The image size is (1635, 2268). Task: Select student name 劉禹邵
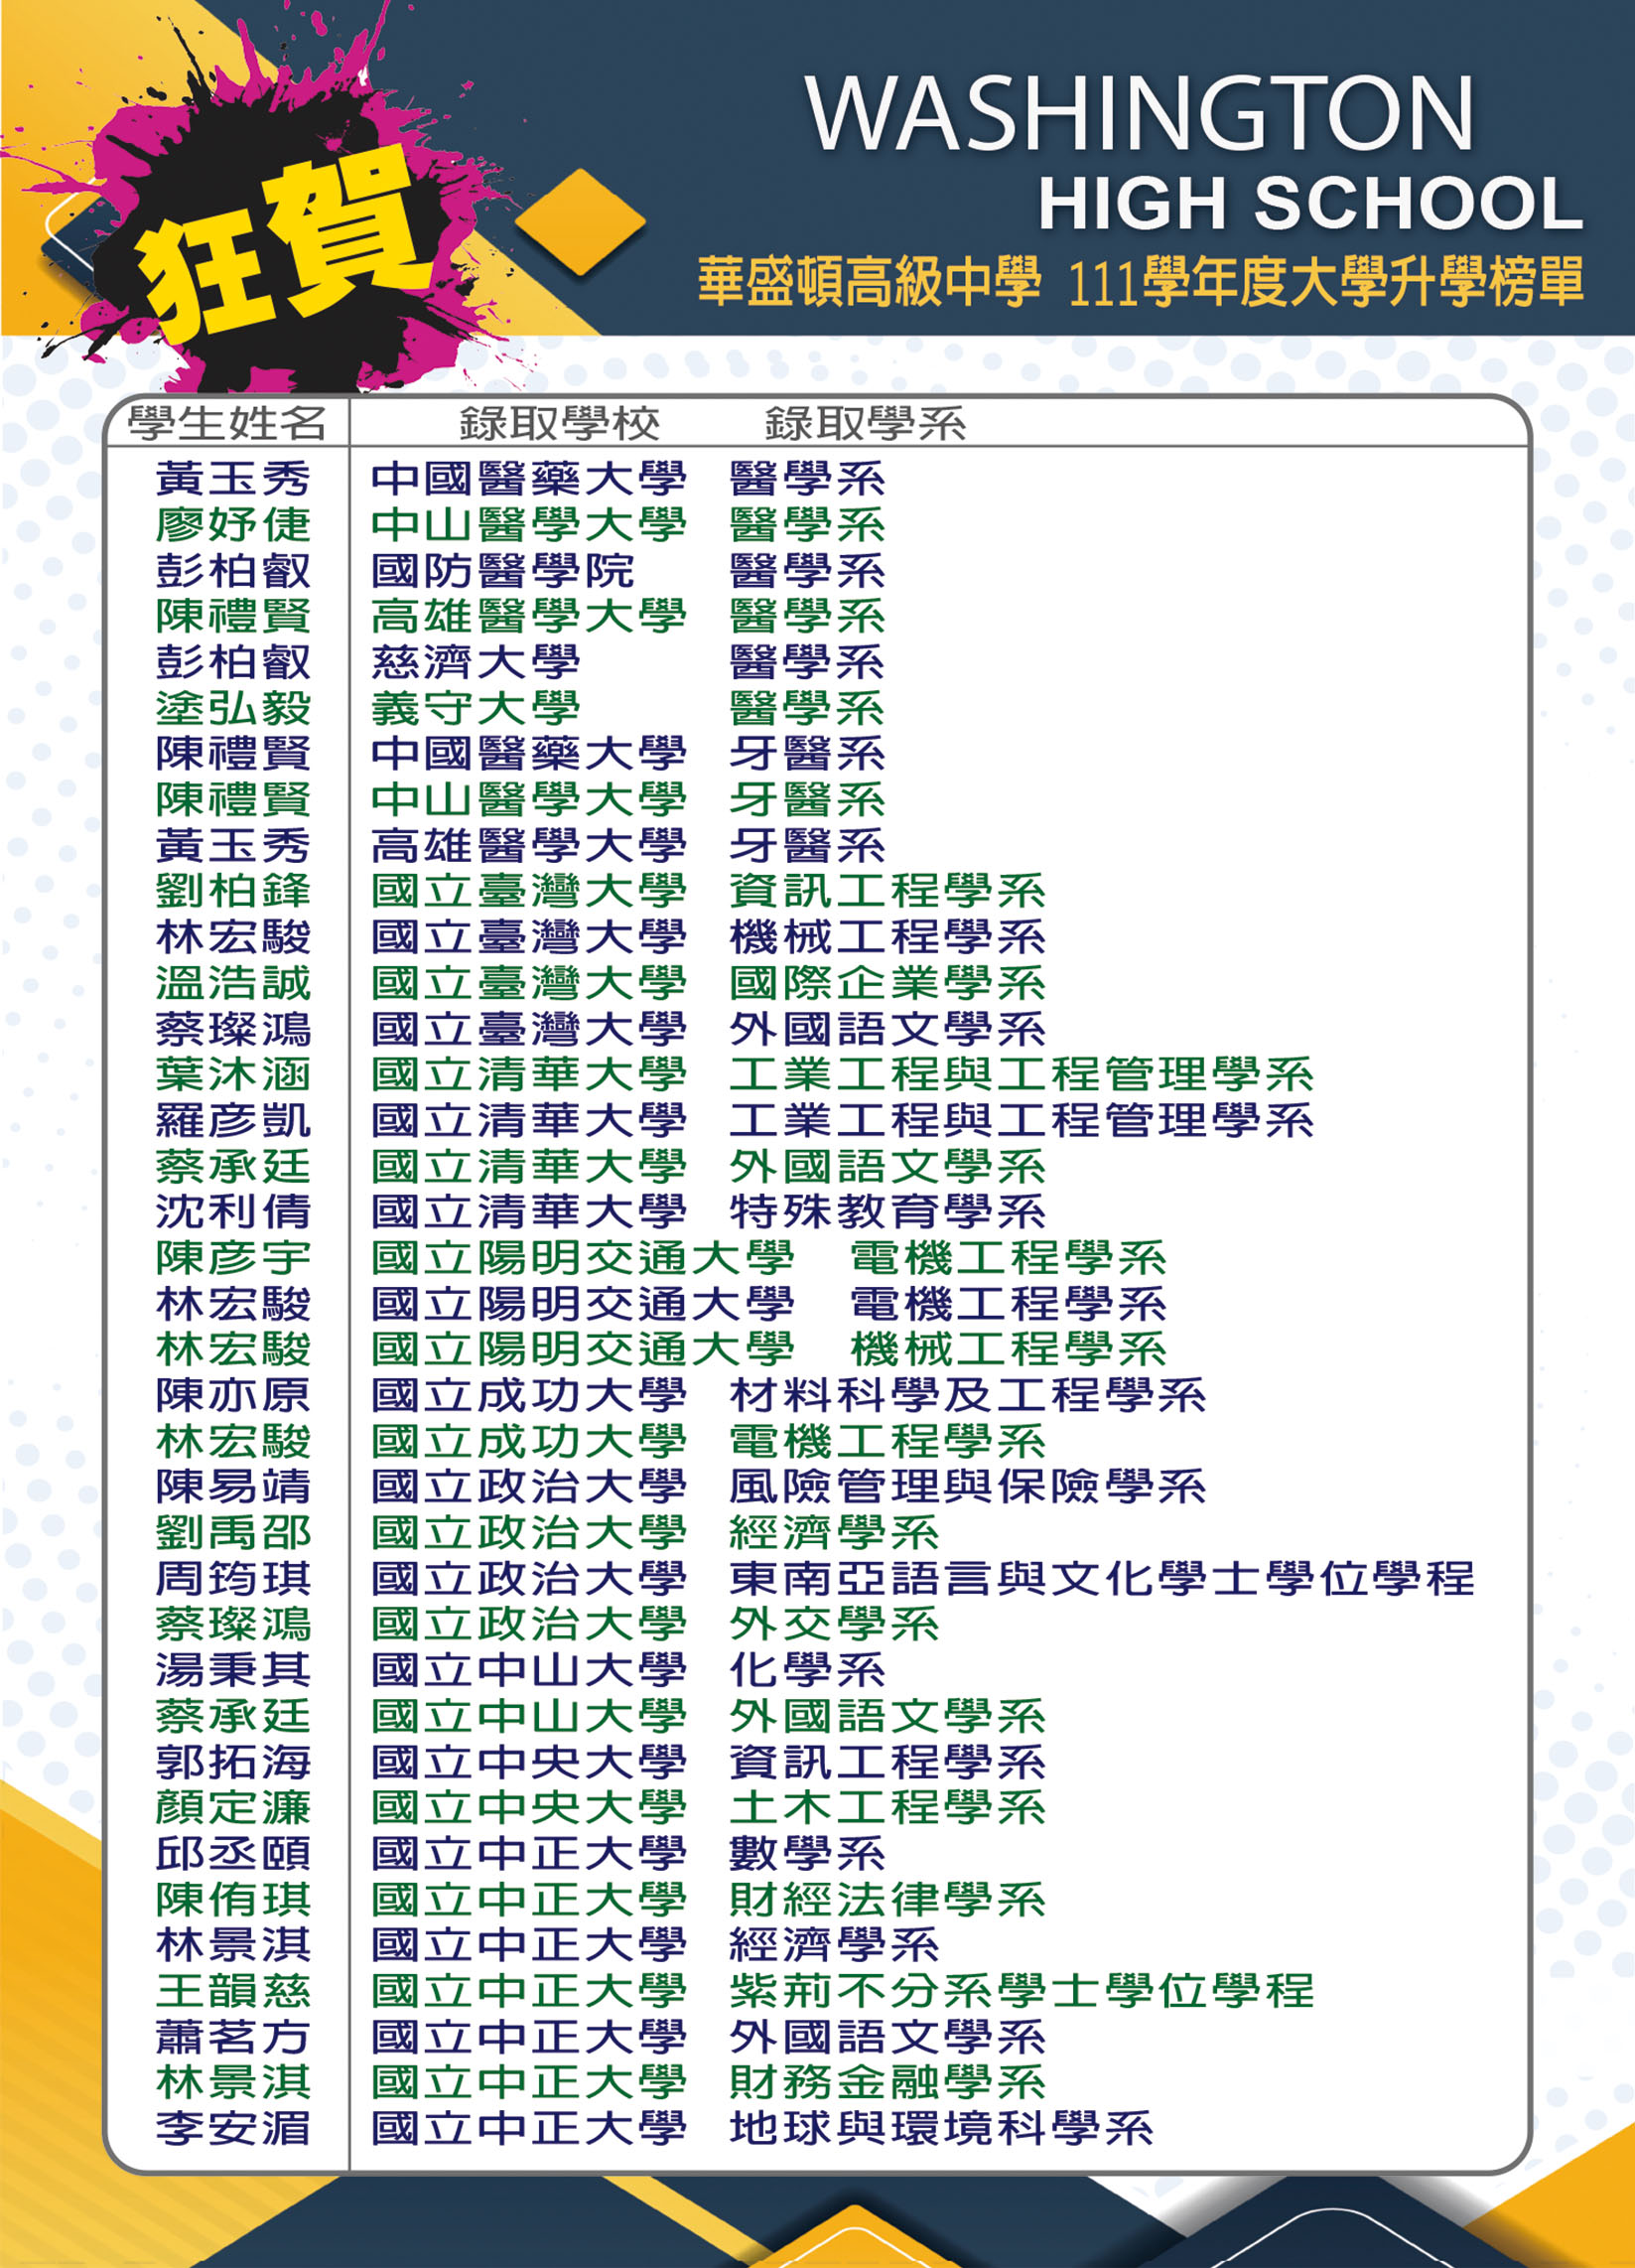click(233, 1533)
